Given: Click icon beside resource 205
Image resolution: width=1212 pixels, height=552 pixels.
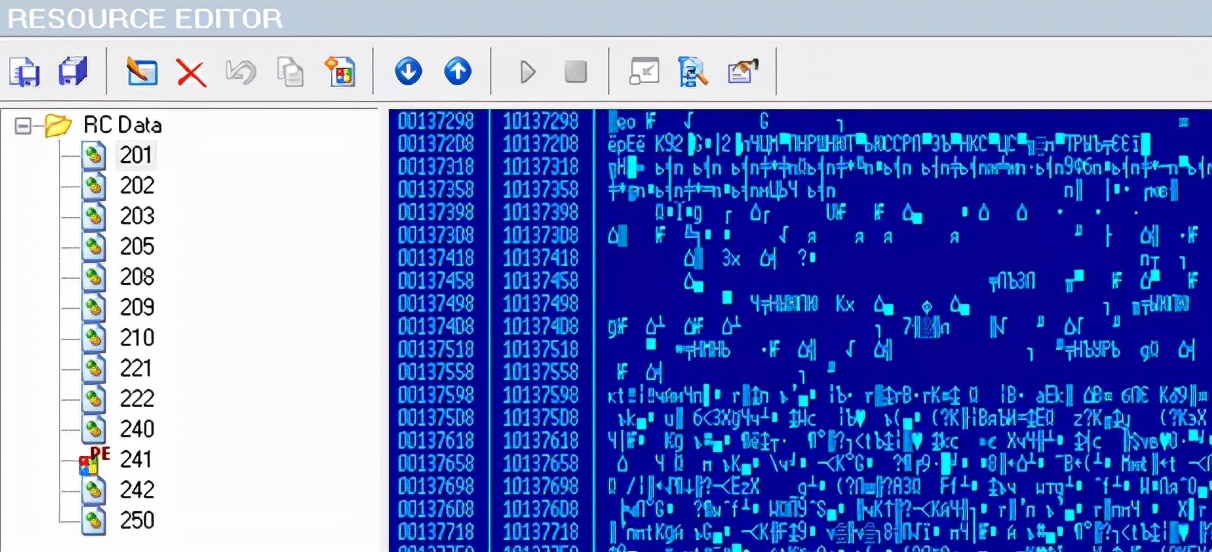Looking at the screenshot, I should point(94,247).
